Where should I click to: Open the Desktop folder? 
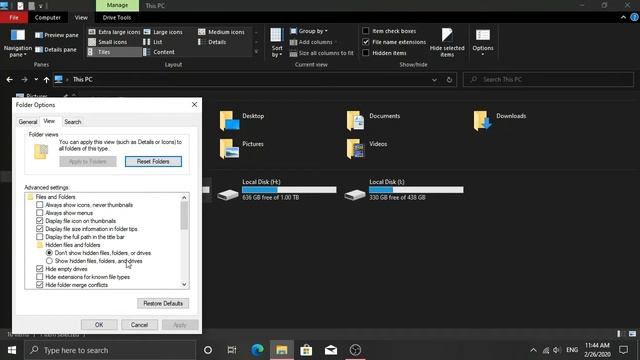(242, 121)
